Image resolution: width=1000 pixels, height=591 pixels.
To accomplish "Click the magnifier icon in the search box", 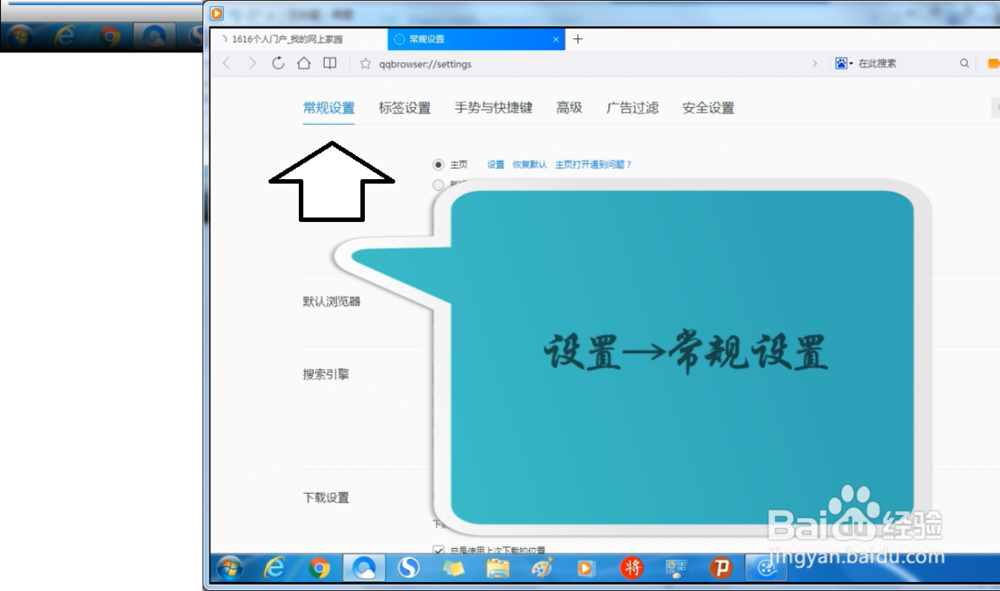I will point(964,63).
